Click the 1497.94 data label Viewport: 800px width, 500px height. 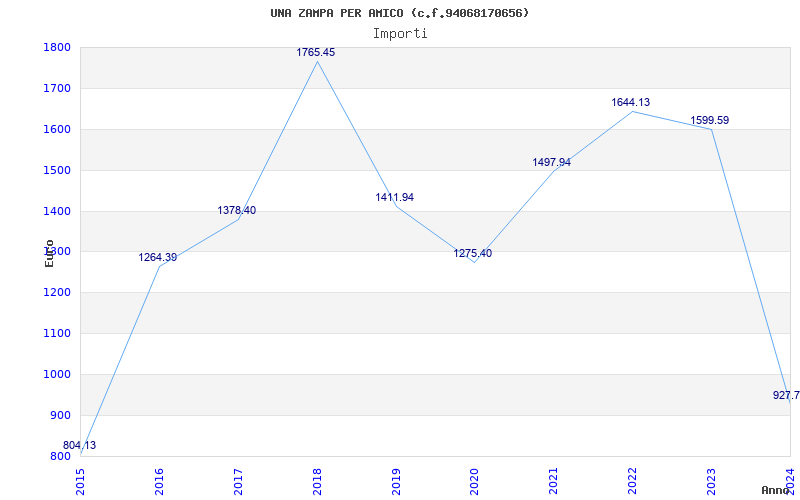552,162
